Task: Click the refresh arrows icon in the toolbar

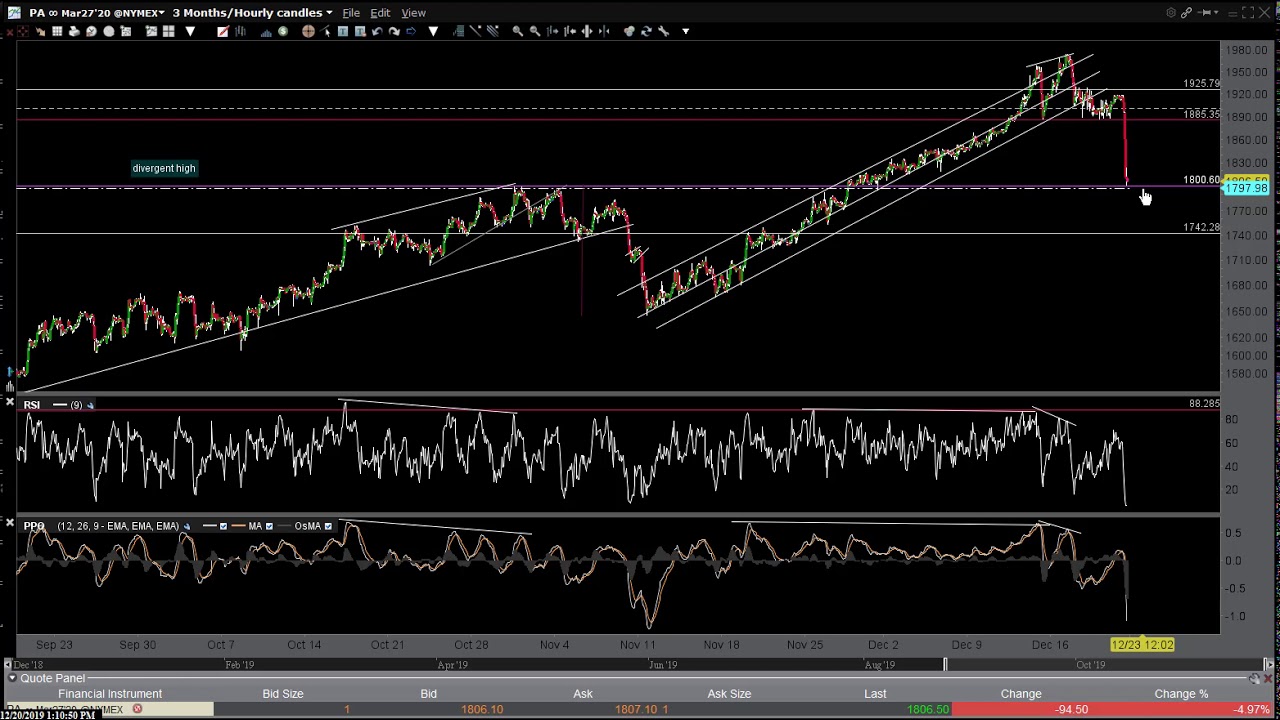Action: point(646,31)
